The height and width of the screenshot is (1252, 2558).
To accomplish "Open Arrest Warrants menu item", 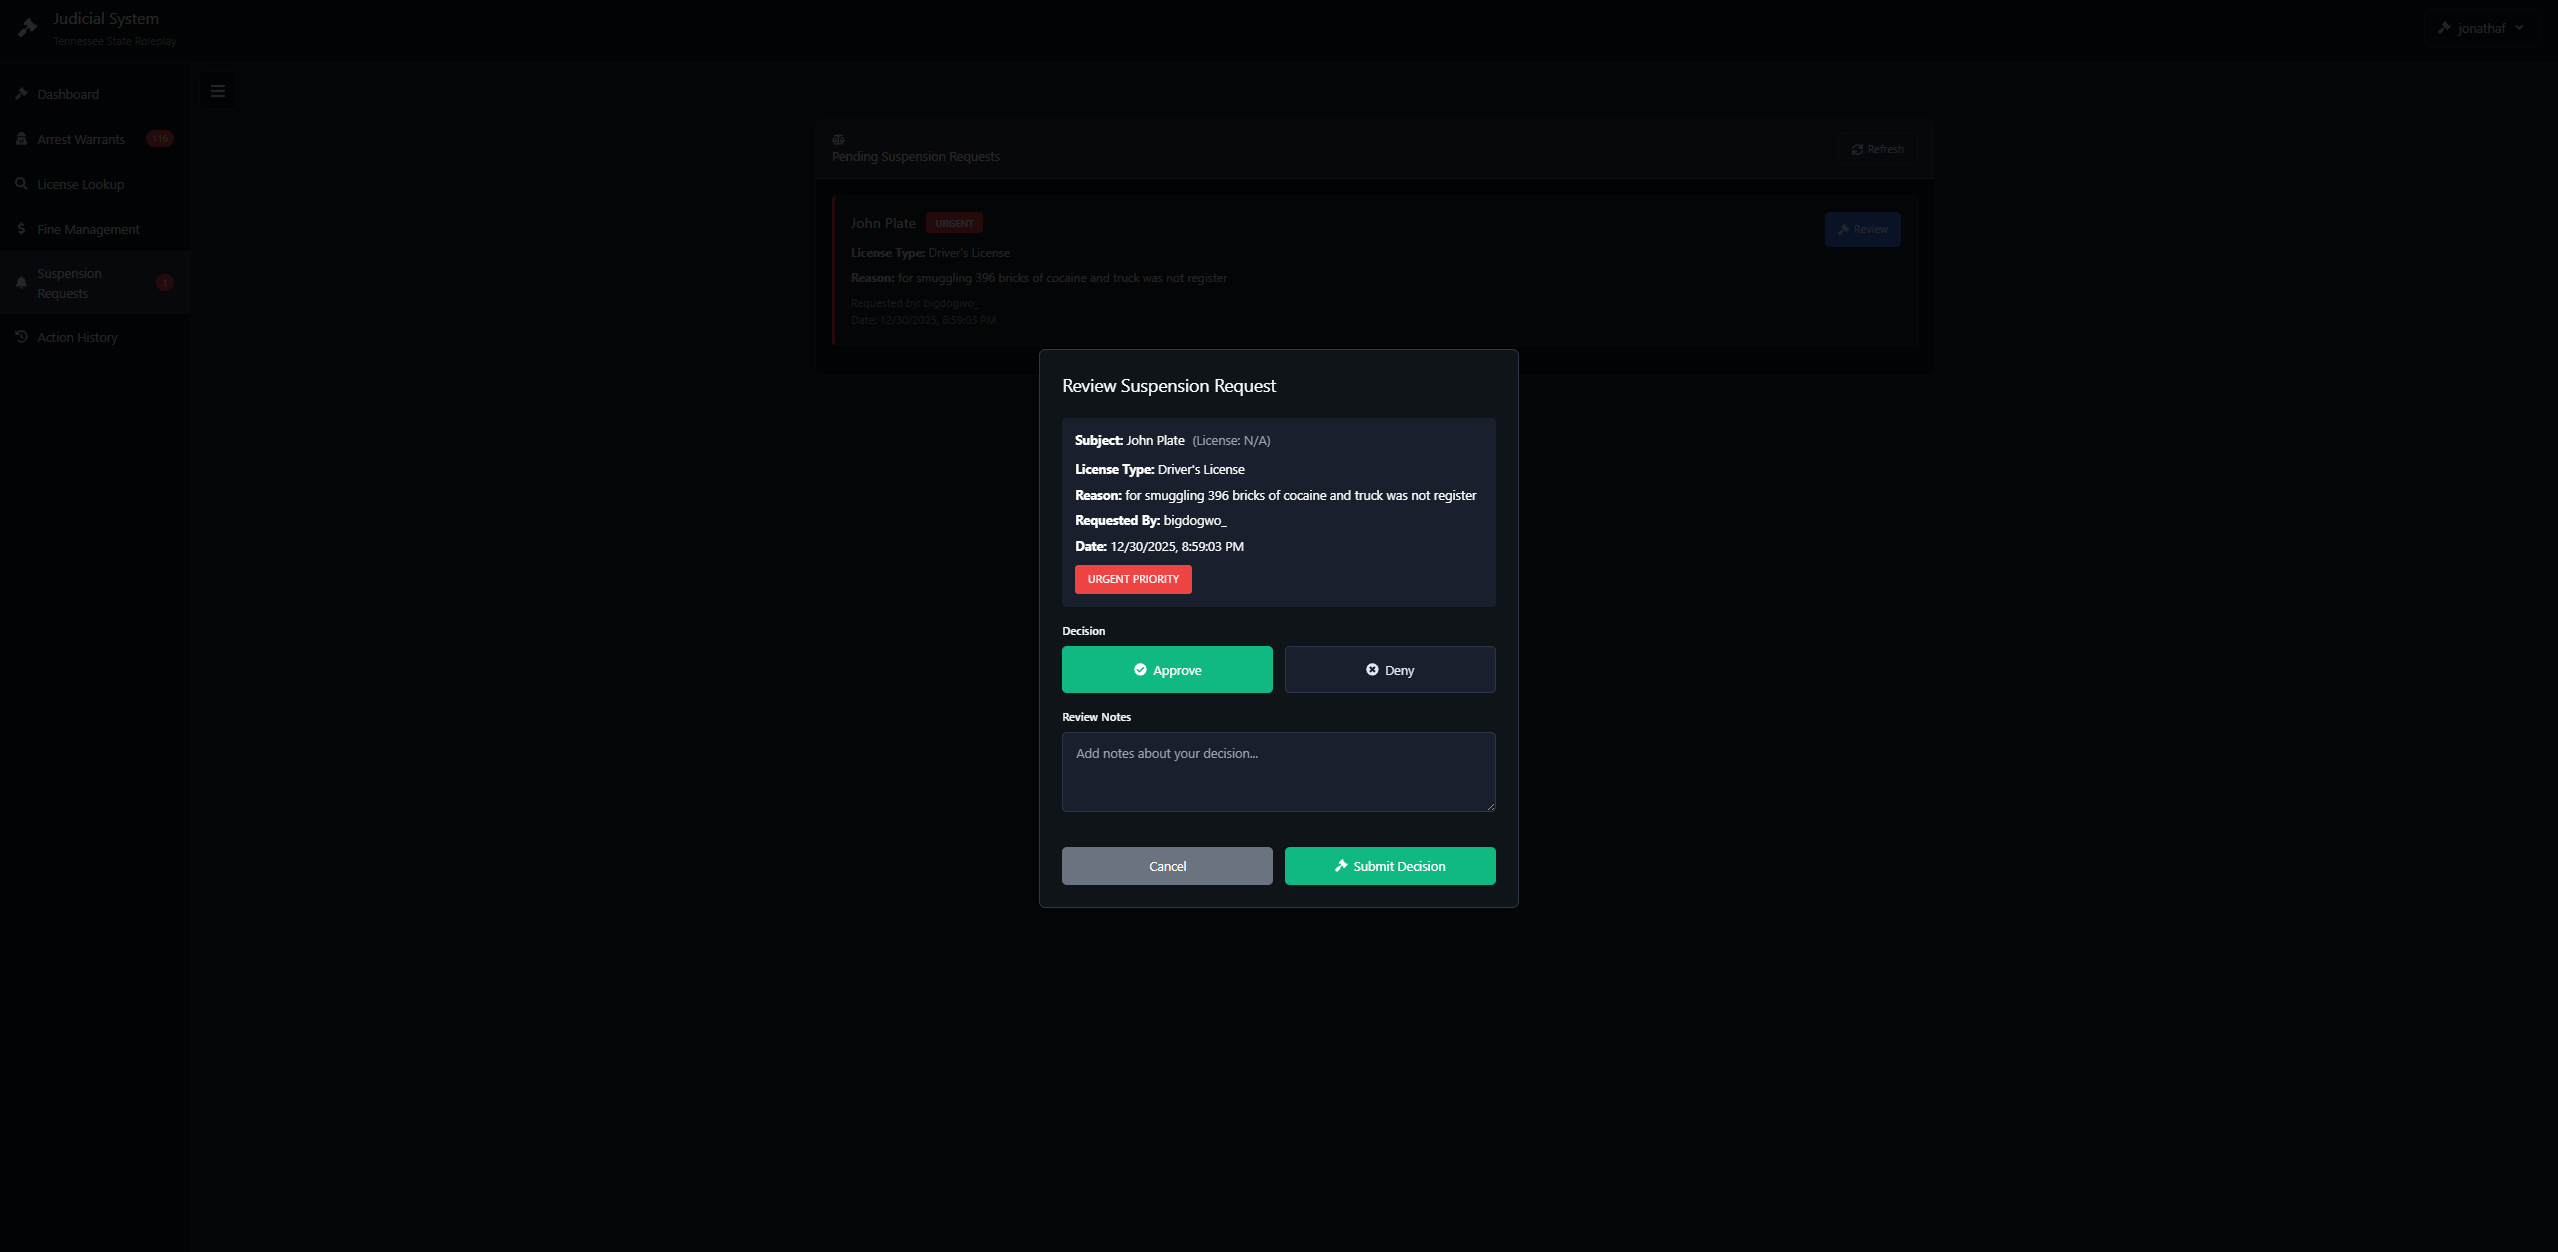I will tap(81, 139).
